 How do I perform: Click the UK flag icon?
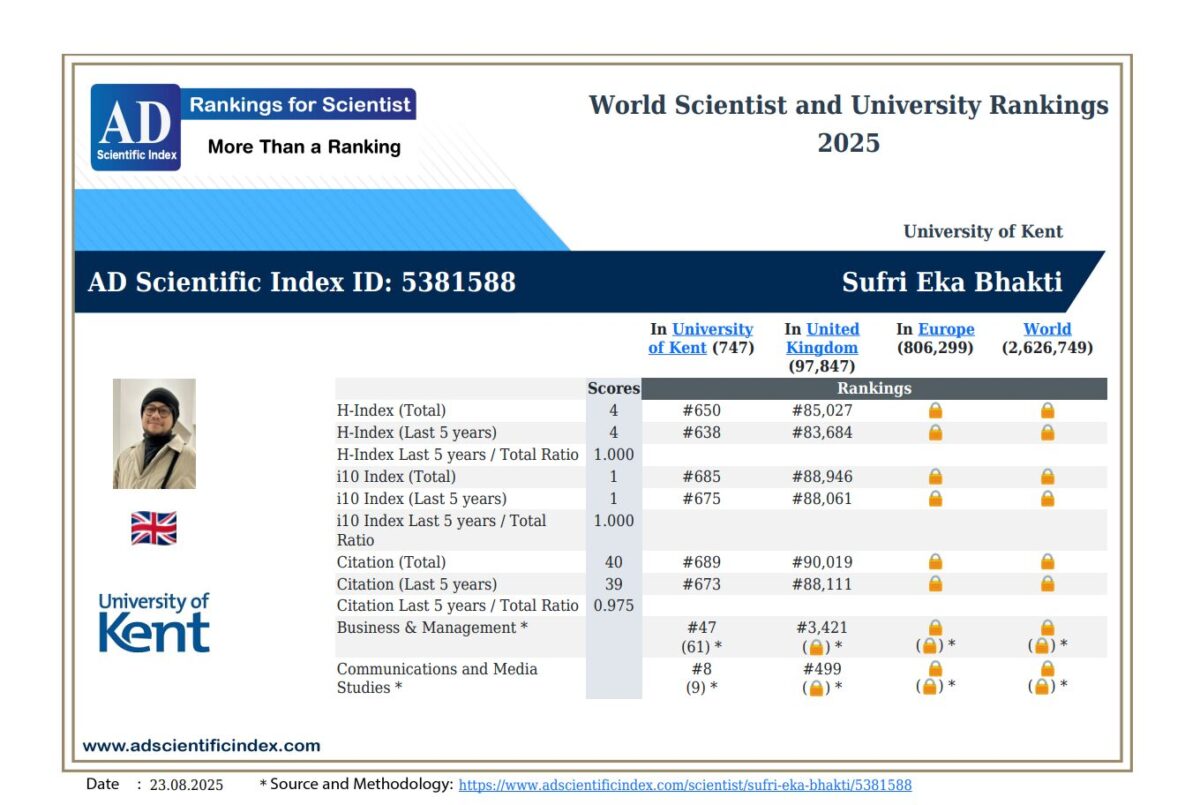(153, 528)
